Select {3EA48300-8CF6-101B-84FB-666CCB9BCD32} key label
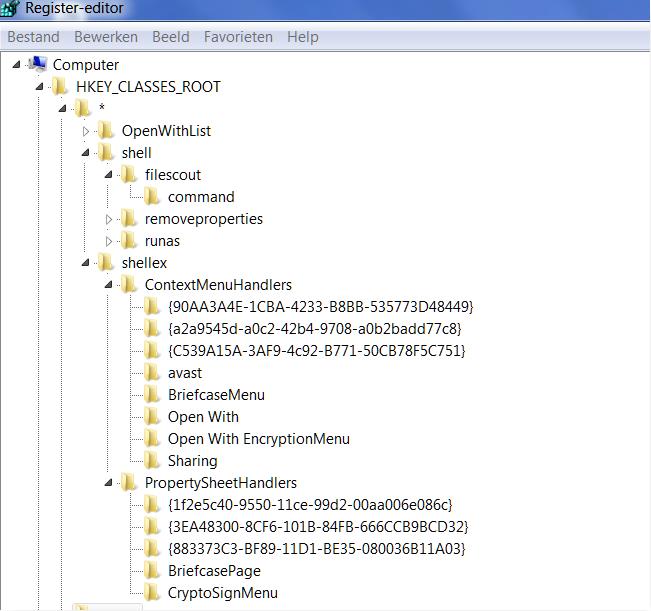651x611 pixels. click(x=318, y=527)
